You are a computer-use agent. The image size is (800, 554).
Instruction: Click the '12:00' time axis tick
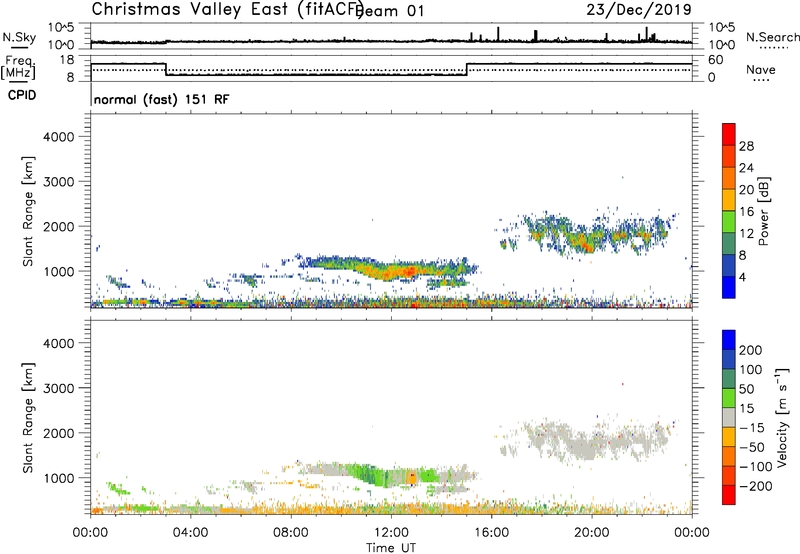pos(391,533)
